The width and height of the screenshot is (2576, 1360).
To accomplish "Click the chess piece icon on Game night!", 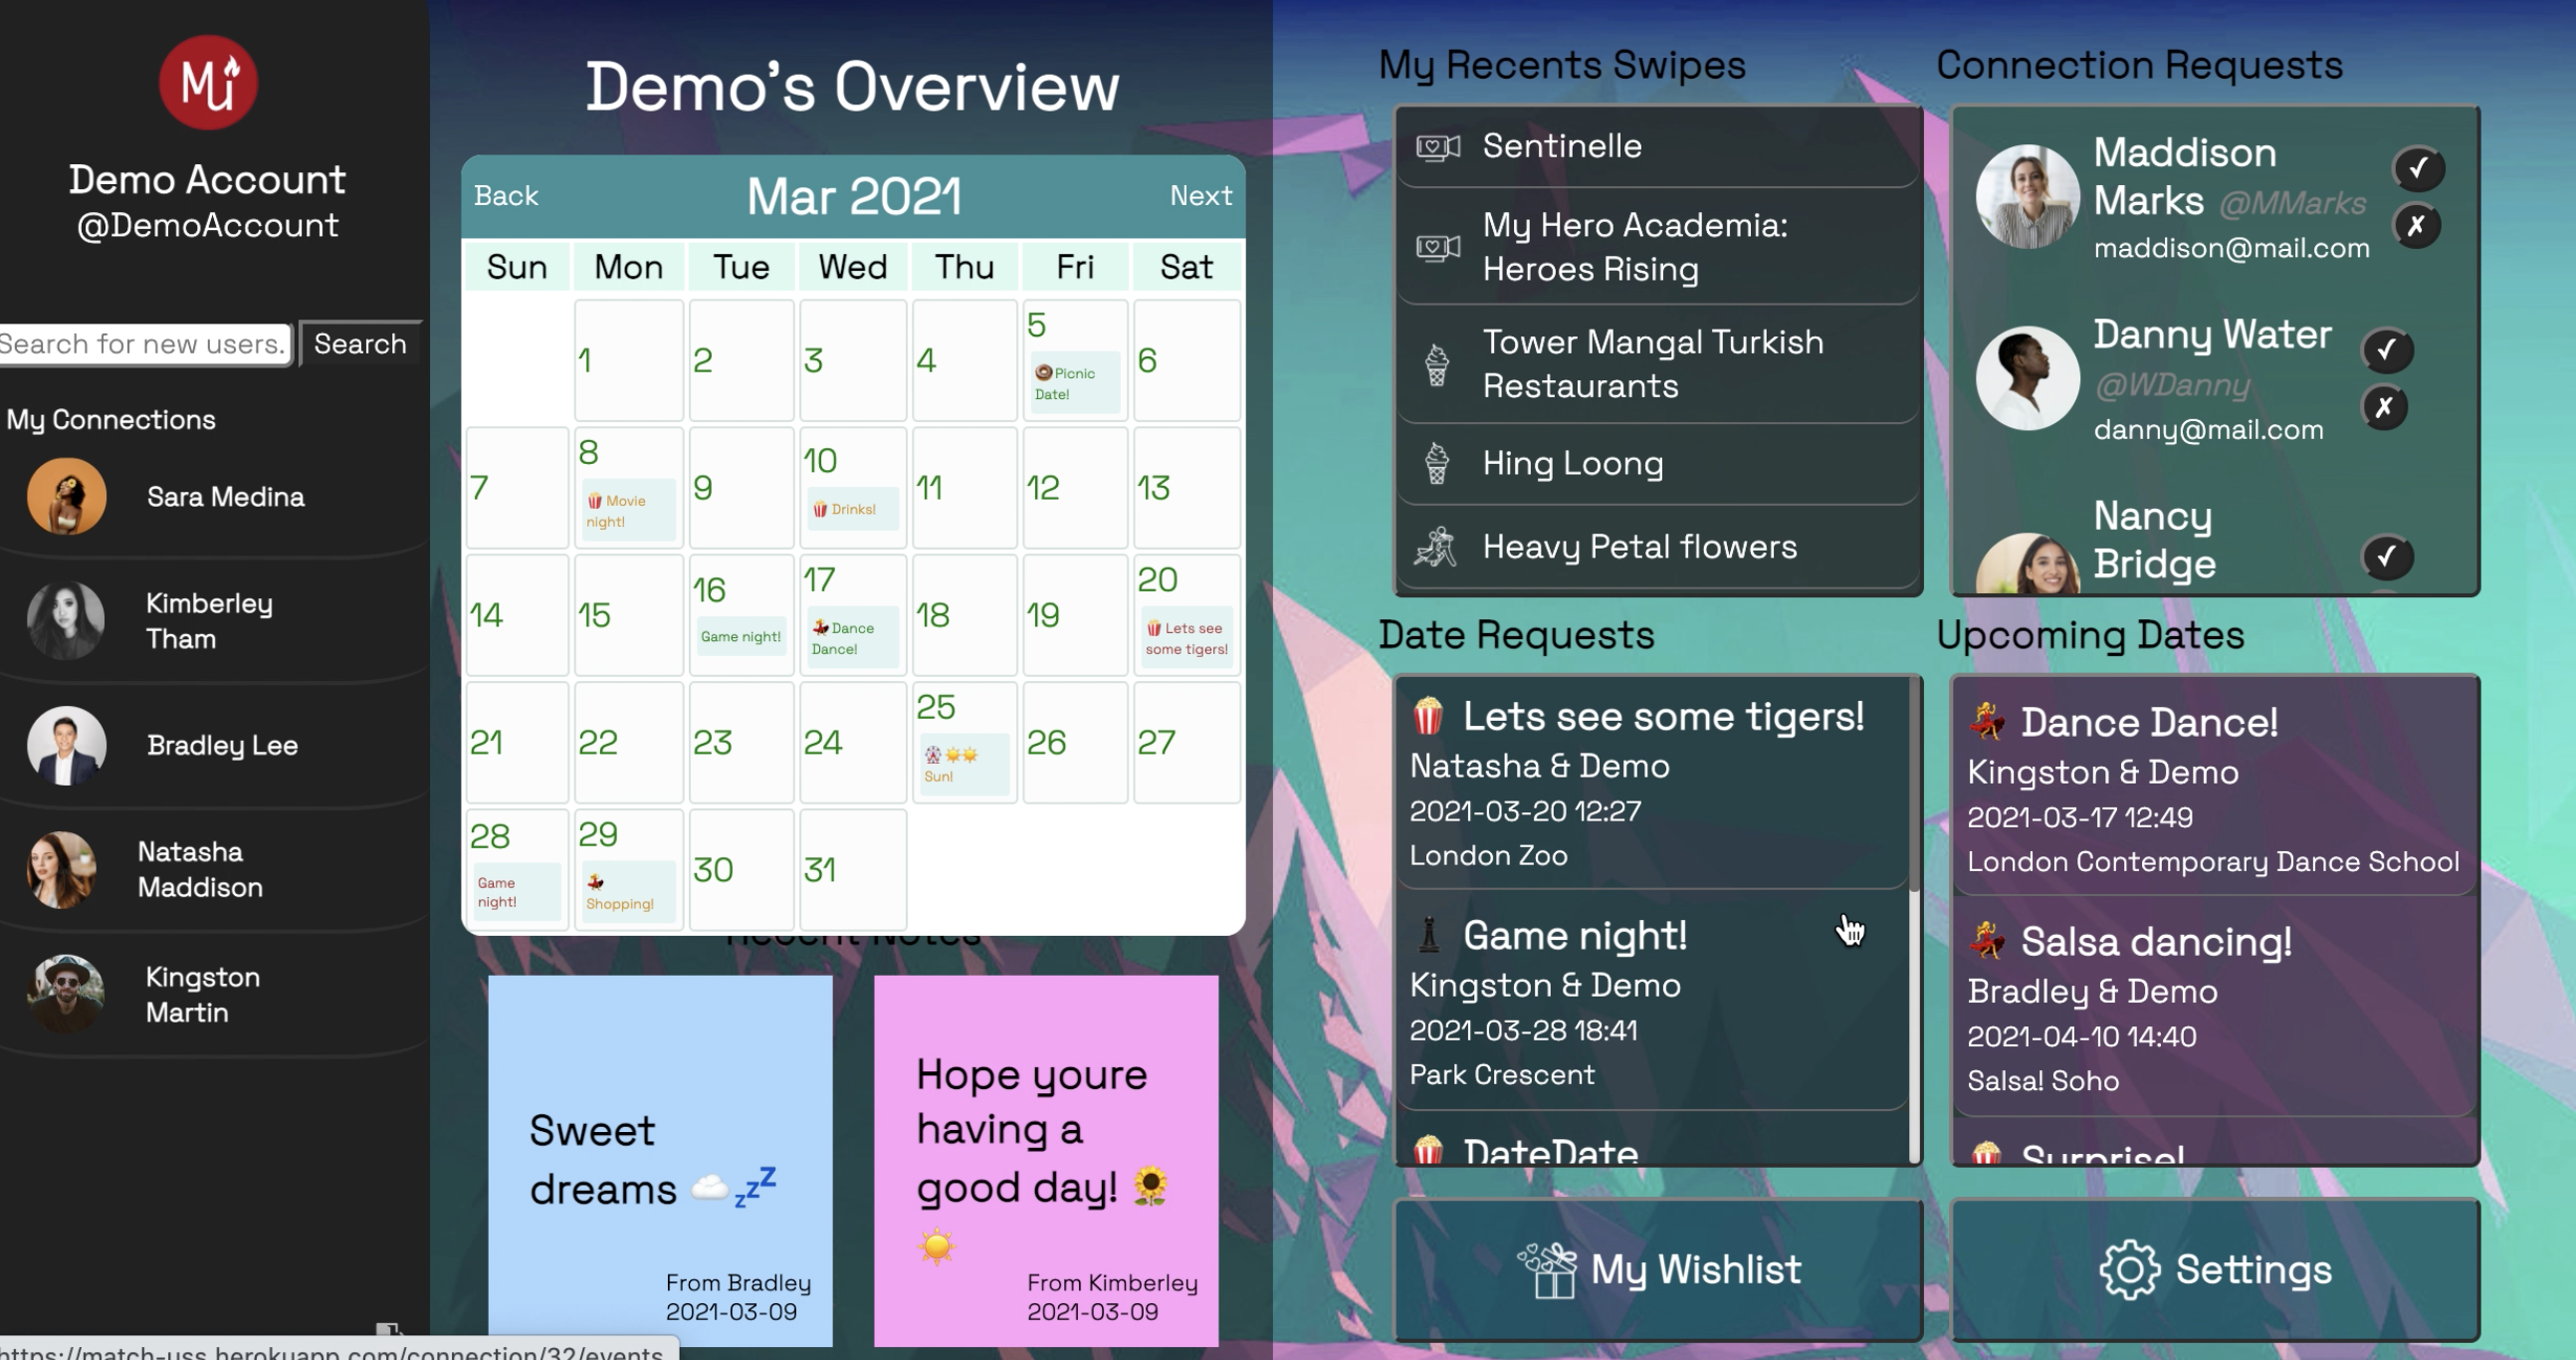I will click(1429, 935).
